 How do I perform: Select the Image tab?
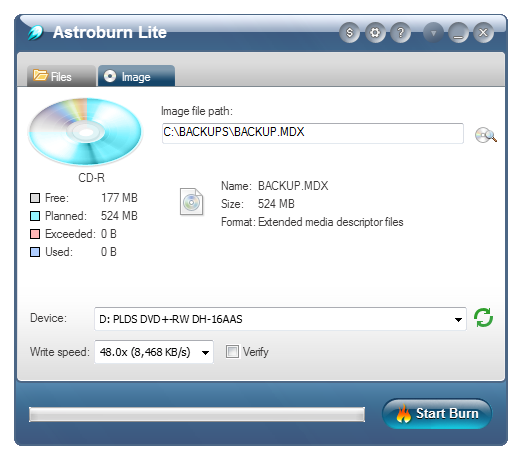coord(136,76)
